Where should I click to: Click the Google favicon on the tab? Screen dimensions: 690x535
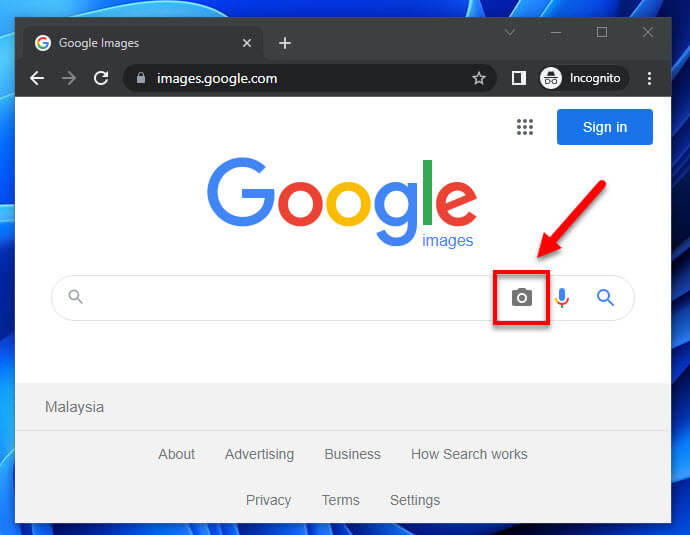coord(43,43)
